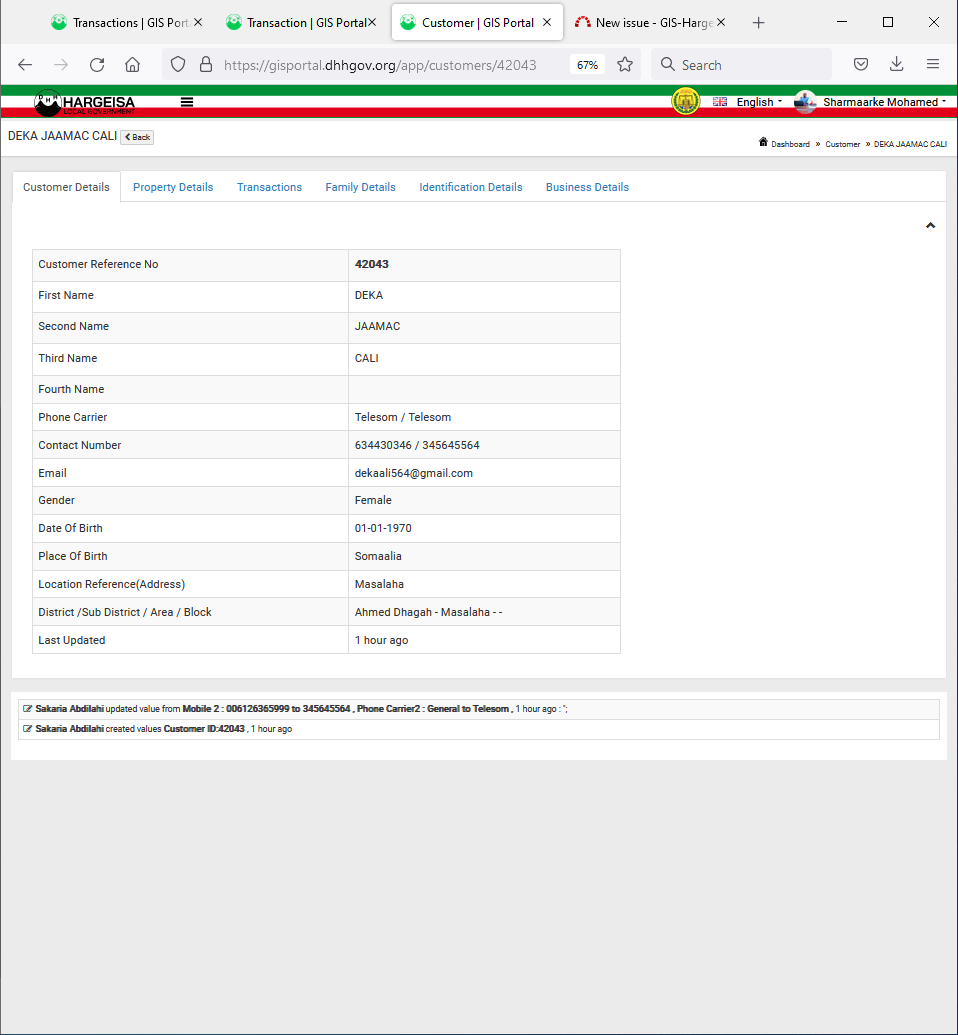The image size is (958, 1035).
Task: Click contact number 634430346 / 345645564
Action: coord(417,446)
